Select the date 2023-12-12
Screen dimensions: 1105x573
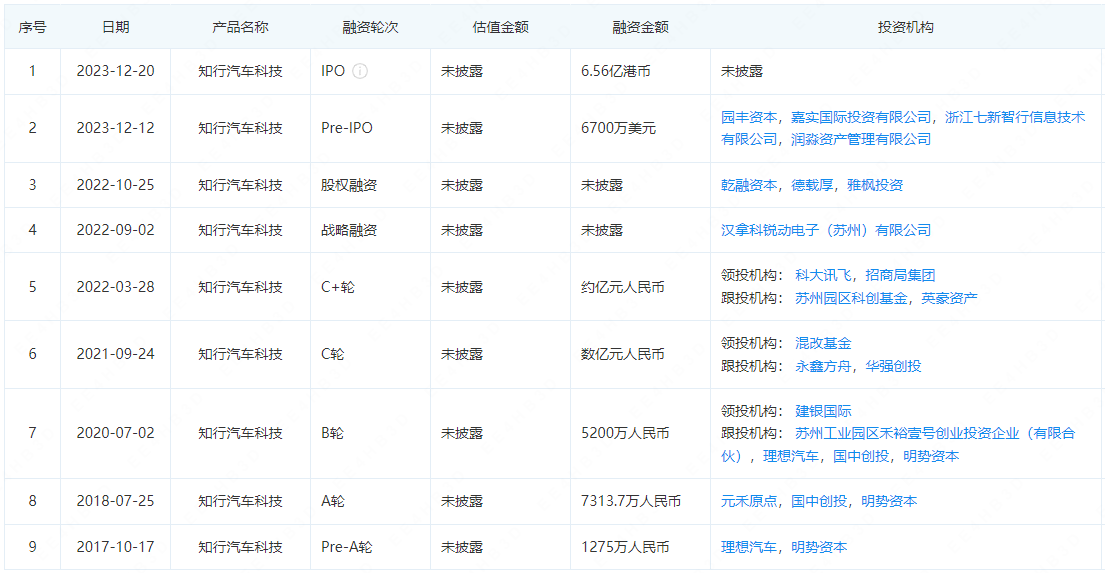[116, 128]
